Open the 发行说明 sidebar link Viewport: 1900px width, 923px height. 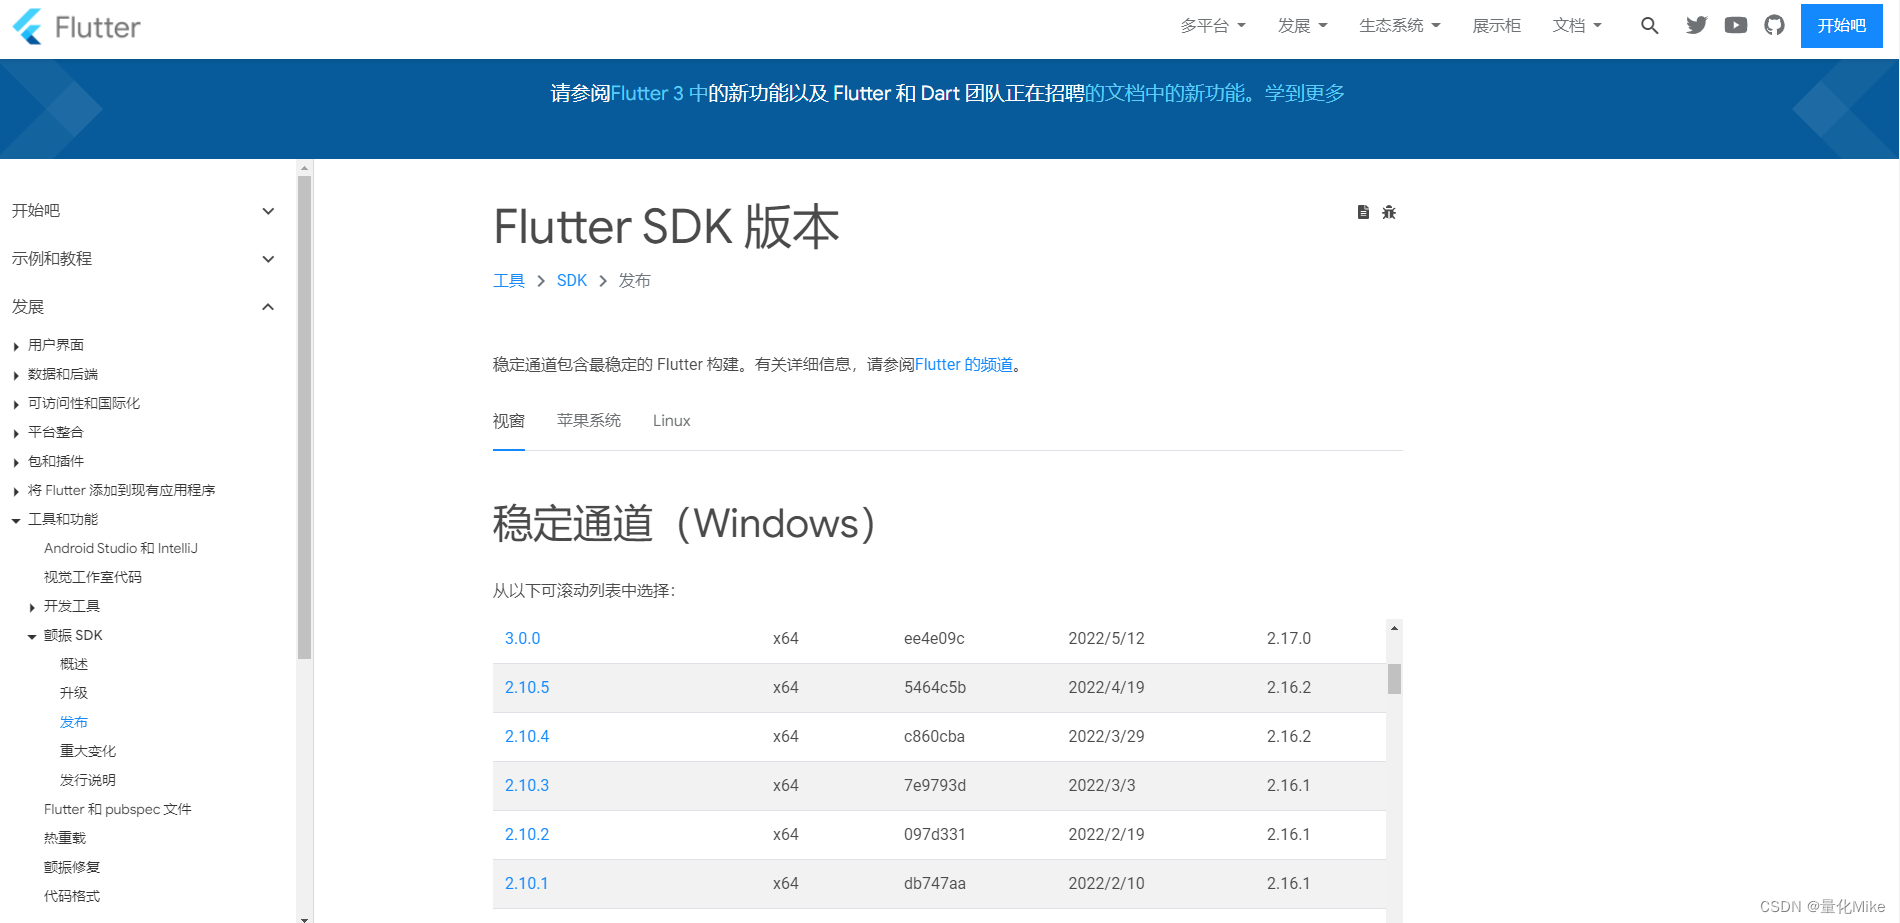pyautogui.click(x=88, y=780)
